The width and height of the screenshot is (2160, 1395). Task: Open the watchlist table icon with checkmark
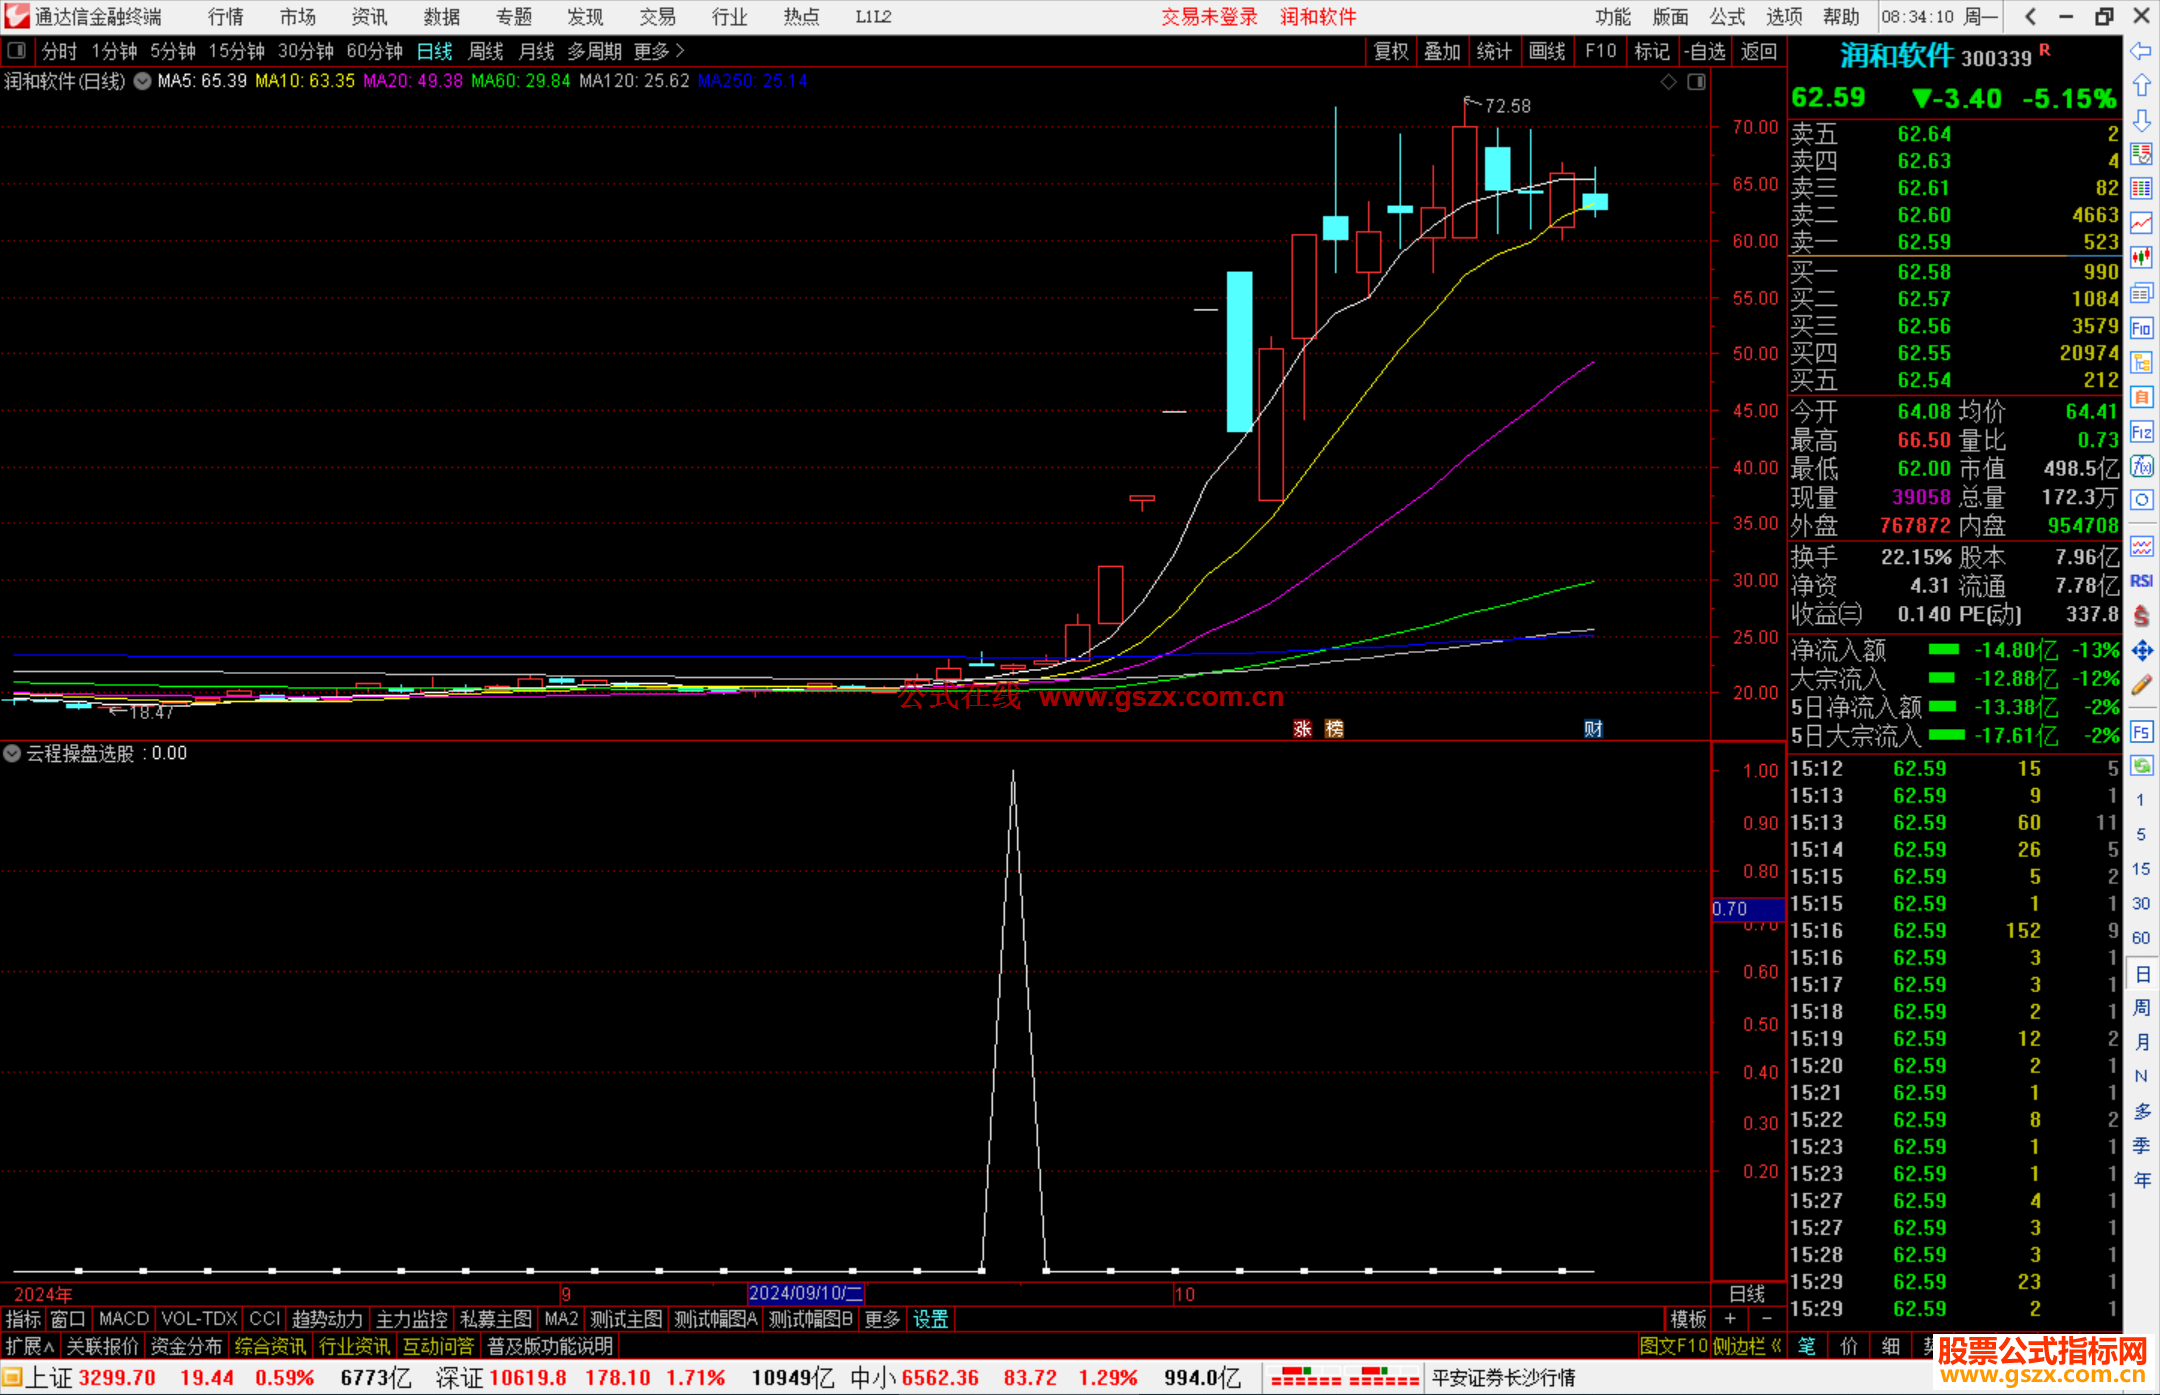pos(2141,154)
